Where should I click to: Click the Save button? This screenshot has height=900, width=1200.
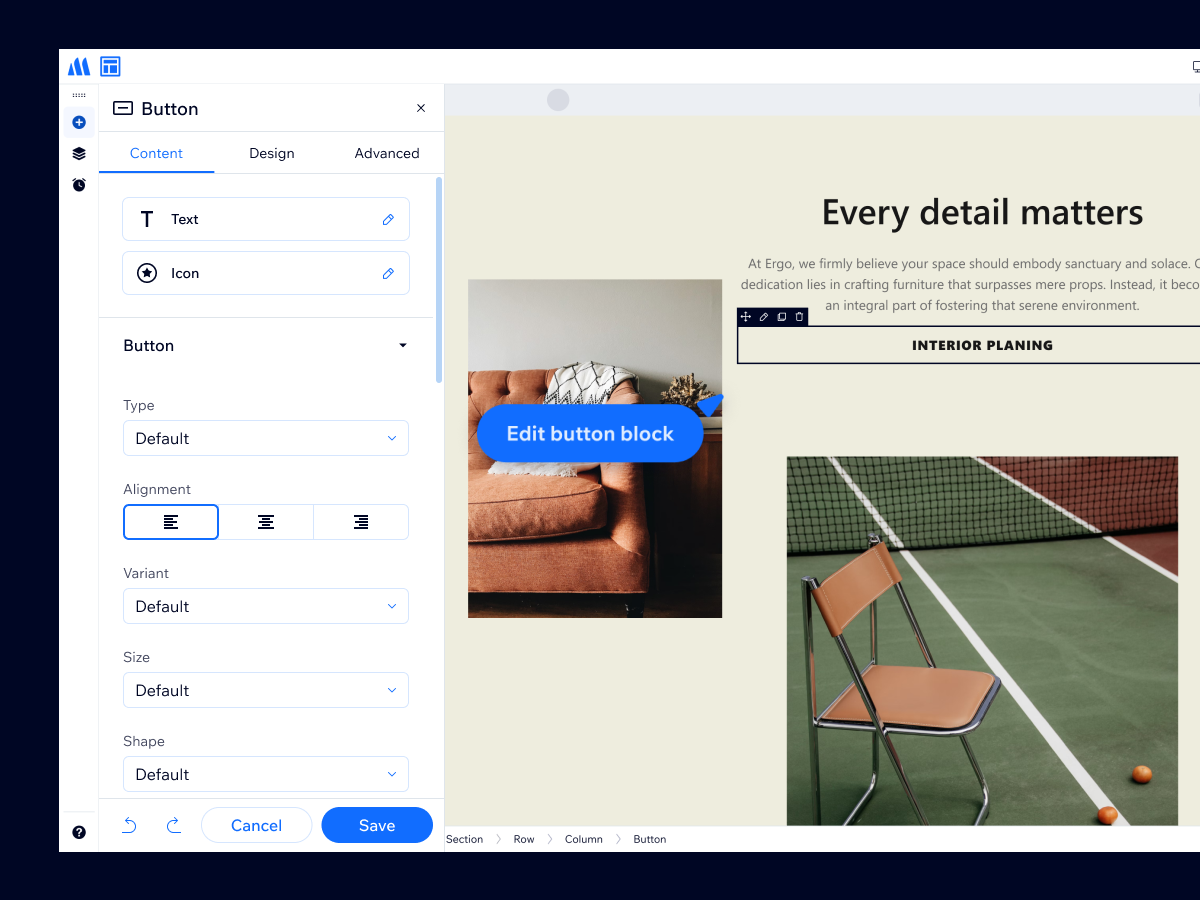pos(377,825)
